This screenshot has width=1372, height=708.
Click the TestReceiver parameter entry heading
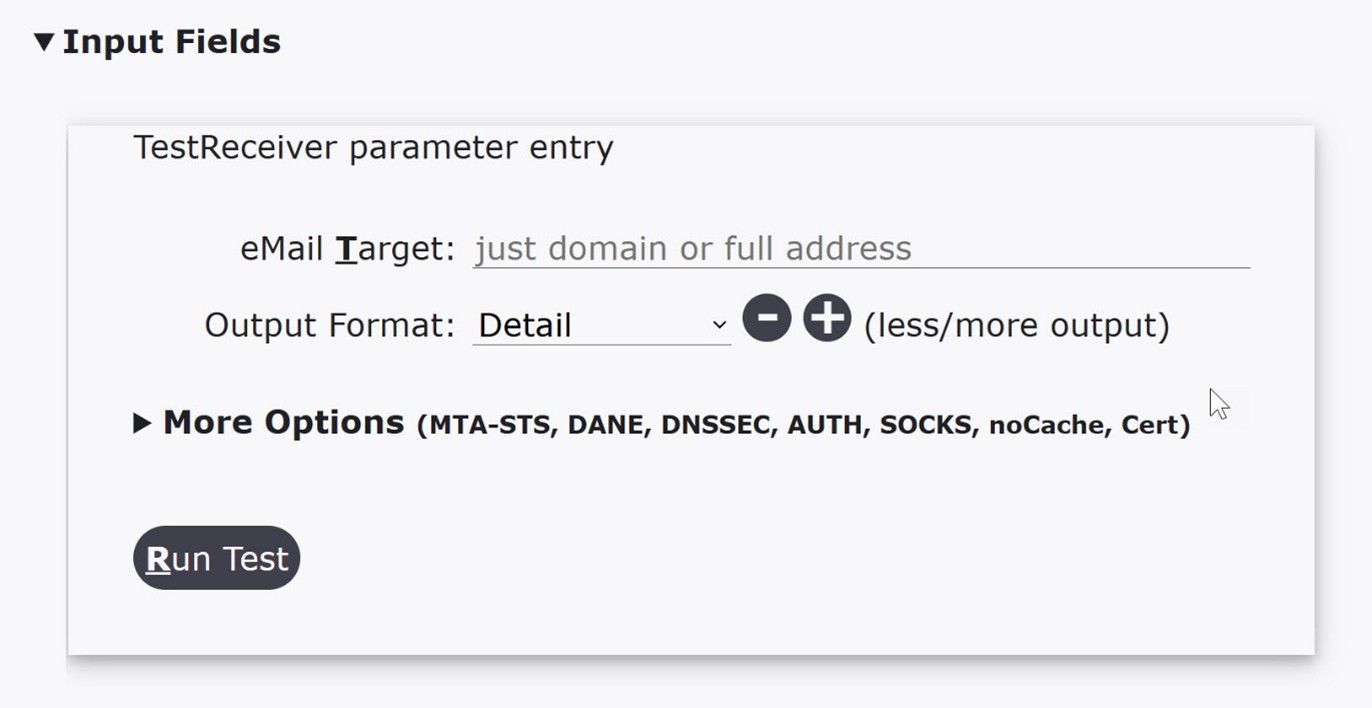(x=374, y=147)
